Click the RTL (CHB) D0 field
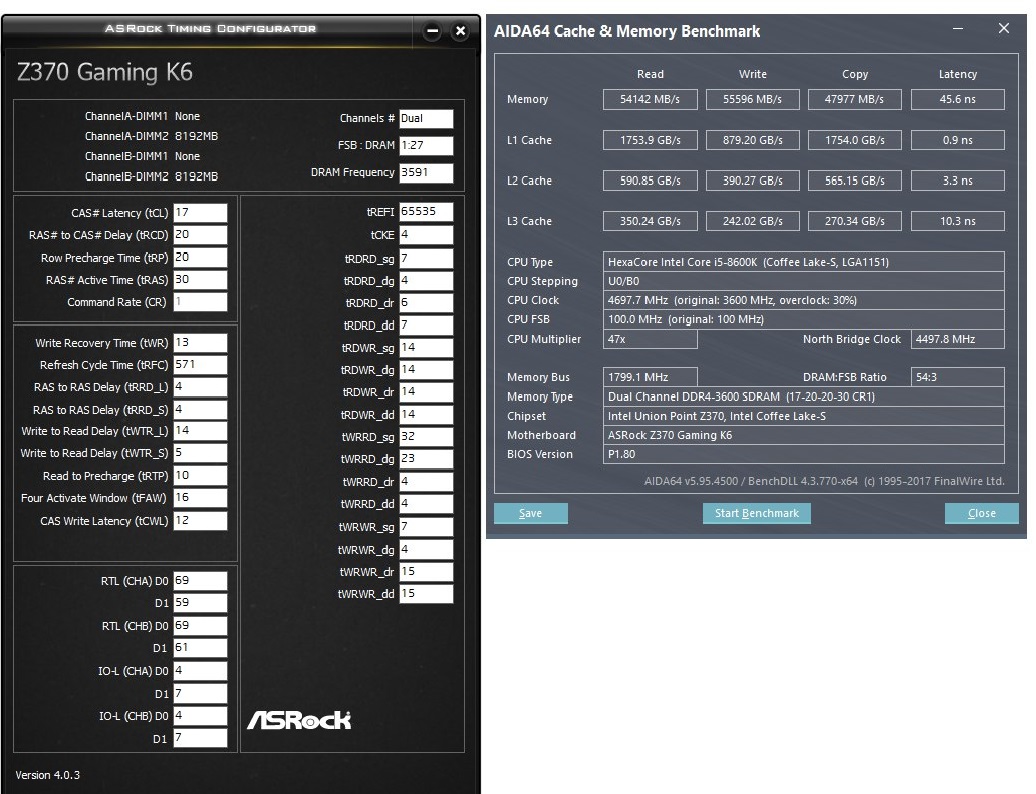Screen dimensions: 1036x794 pyautogui.click(x=200, y=626)
